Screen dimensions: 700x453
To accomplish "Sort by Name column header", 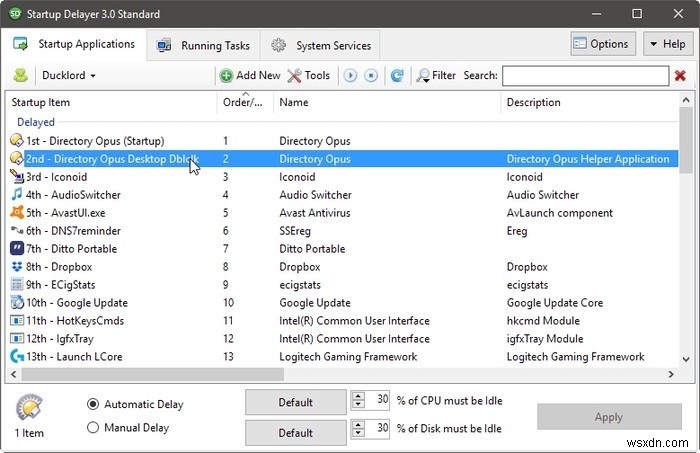I will pyautogui.click(x=387, y=102).
